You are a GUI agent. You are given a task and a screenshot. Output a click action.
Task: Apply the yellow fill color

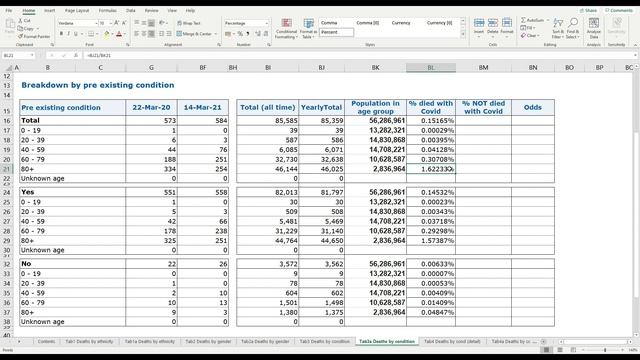click(107, 34)
